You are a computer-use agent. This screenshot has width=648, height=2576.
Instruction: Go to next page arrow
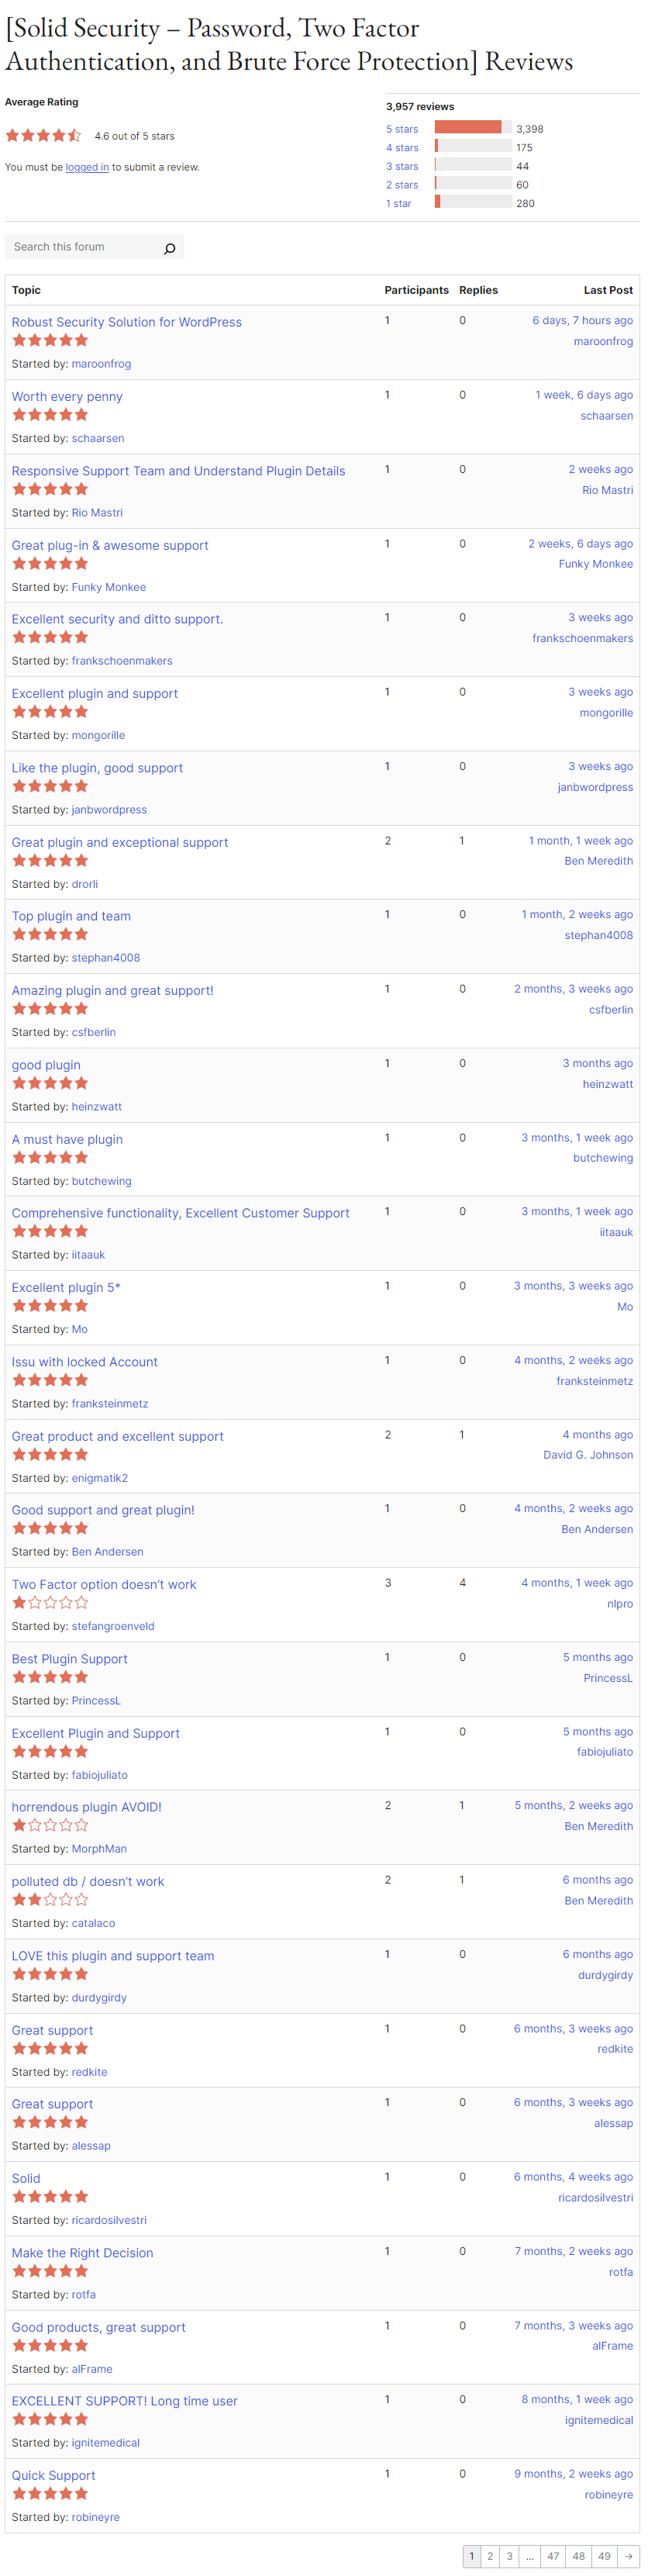tap(628, 2555)
